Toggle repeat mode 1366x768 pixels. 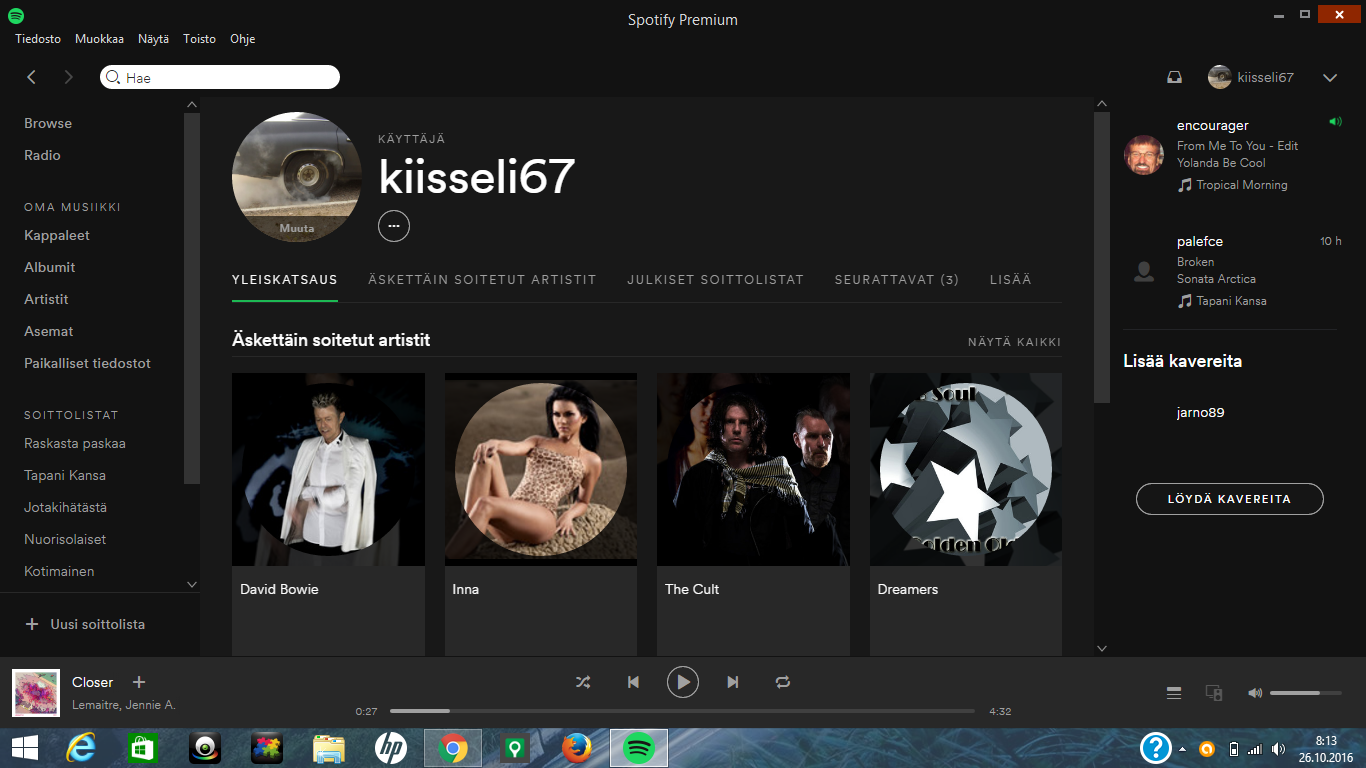(x=783, y=681)
